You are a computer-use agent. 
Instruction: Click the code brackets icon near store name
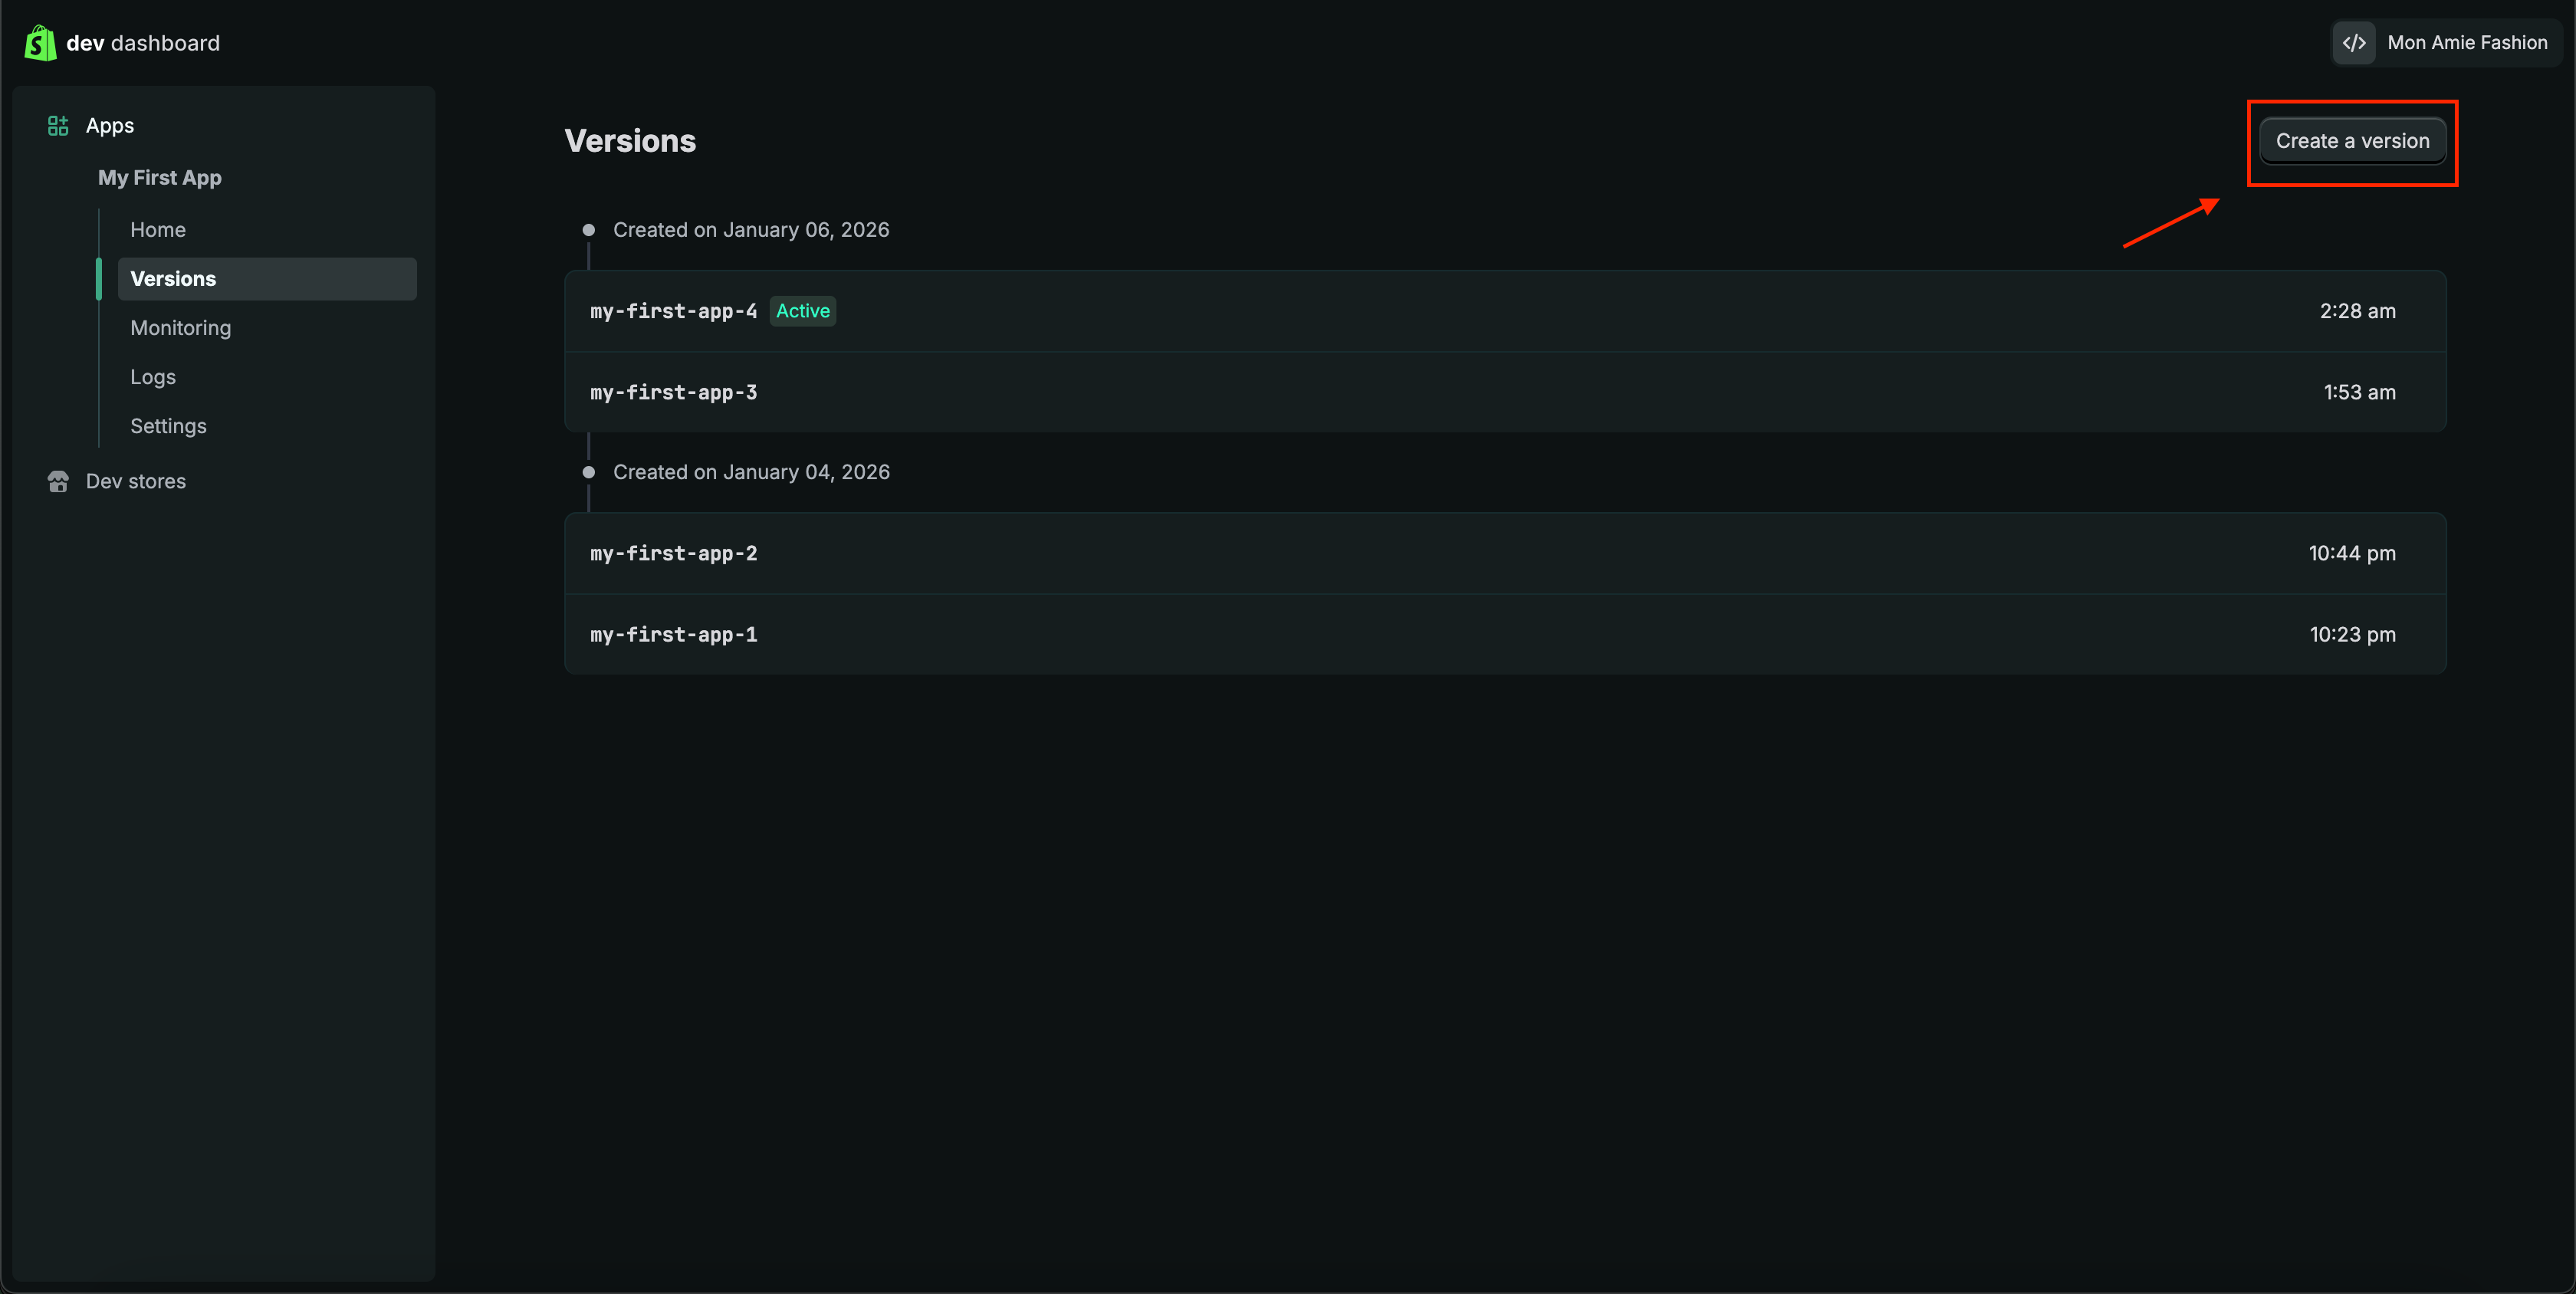(2354, 43)
